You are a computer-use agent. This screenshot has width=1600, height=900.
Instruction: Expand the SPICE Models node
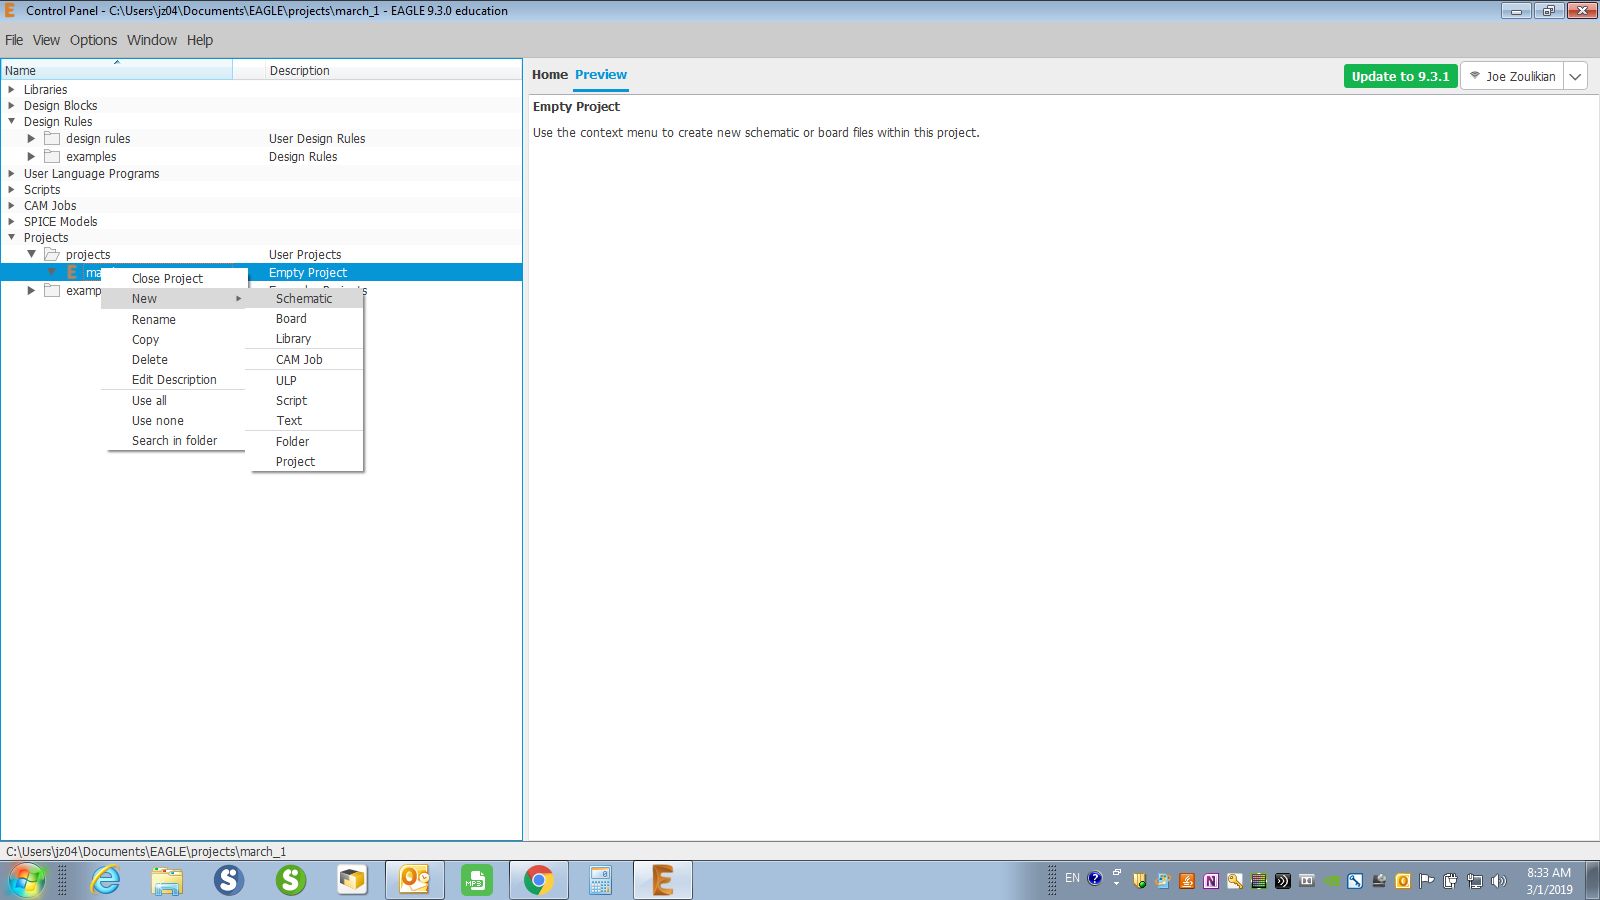pos(12,222)
